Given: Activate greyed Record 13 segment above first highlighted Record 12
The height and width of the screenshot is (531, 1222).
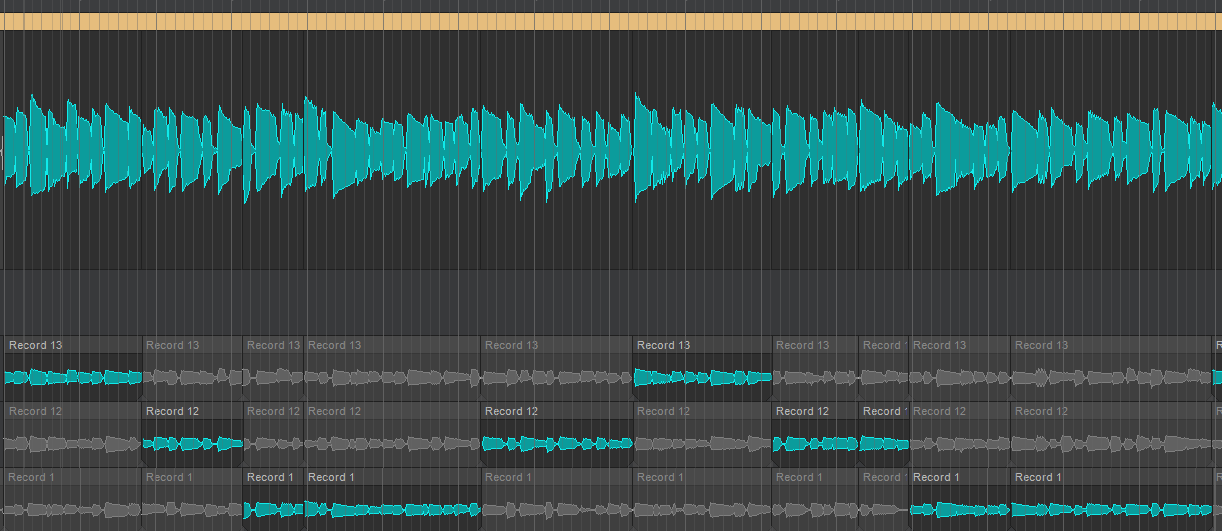Looking at the screenshot, I should (x=192, y=368).
